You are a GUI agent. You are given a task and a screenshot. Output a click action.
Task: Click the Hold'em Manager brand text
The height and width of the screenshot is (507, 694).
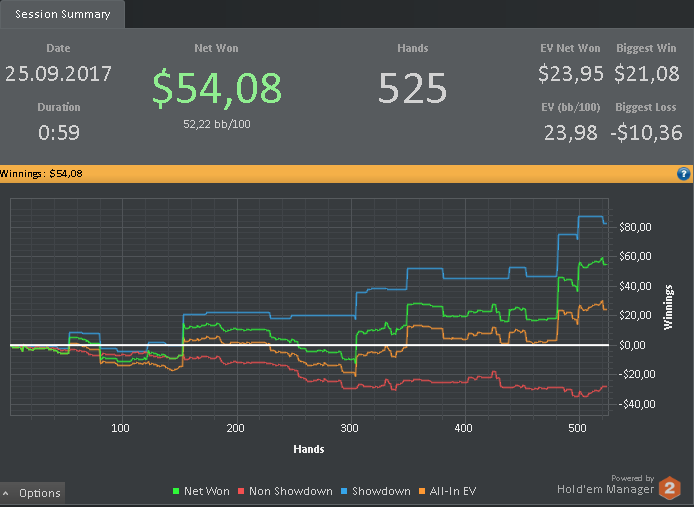point(605,489)
